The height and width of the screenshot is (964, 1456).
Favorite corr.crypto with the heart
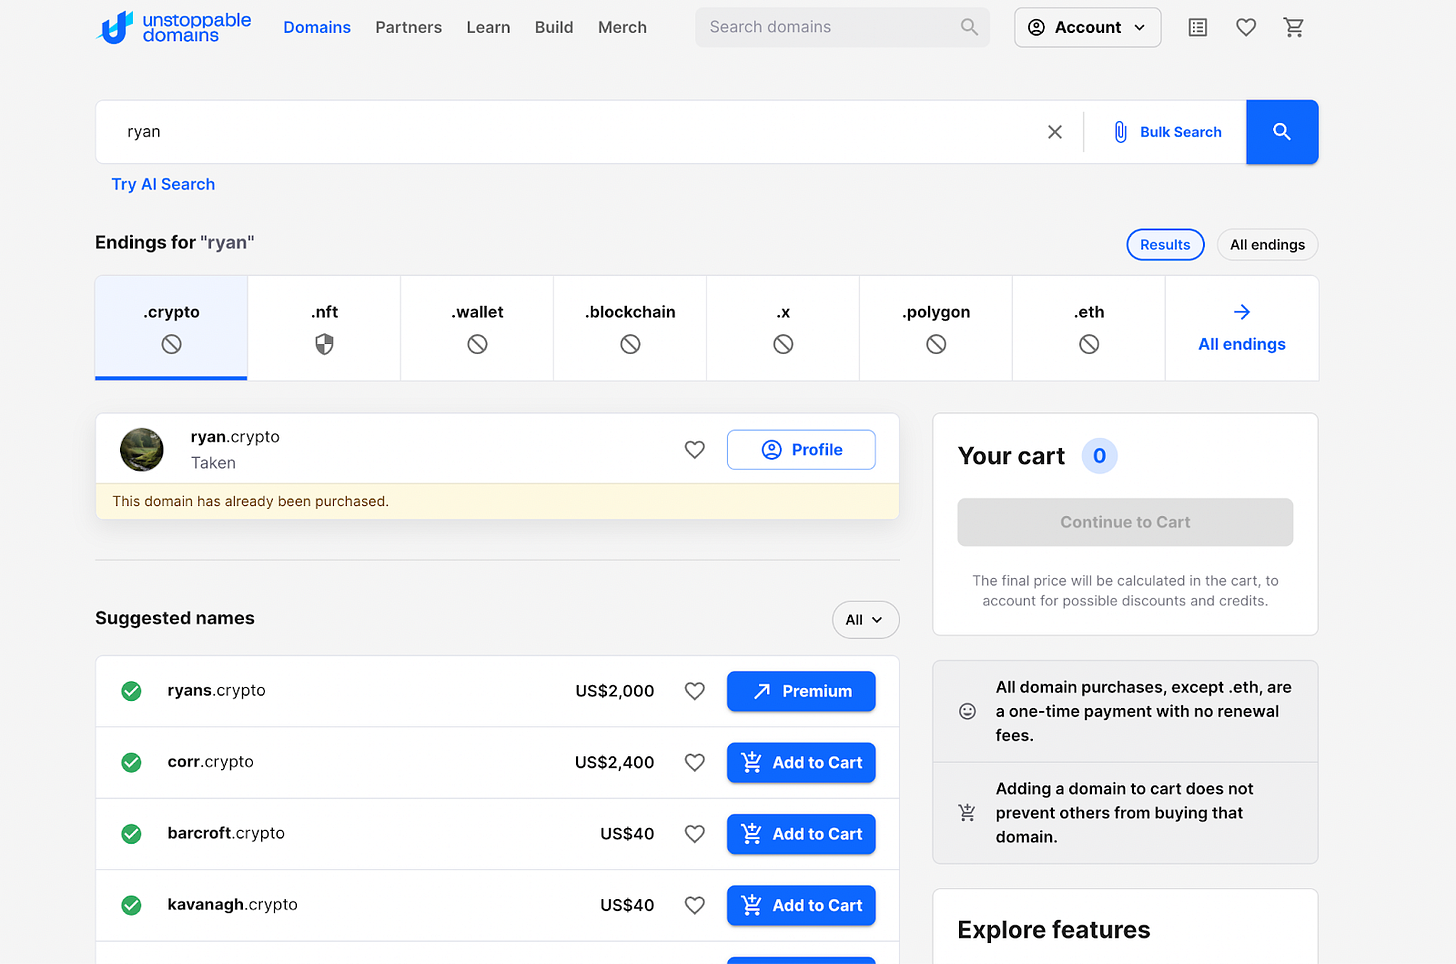click(x=695, y=763)
